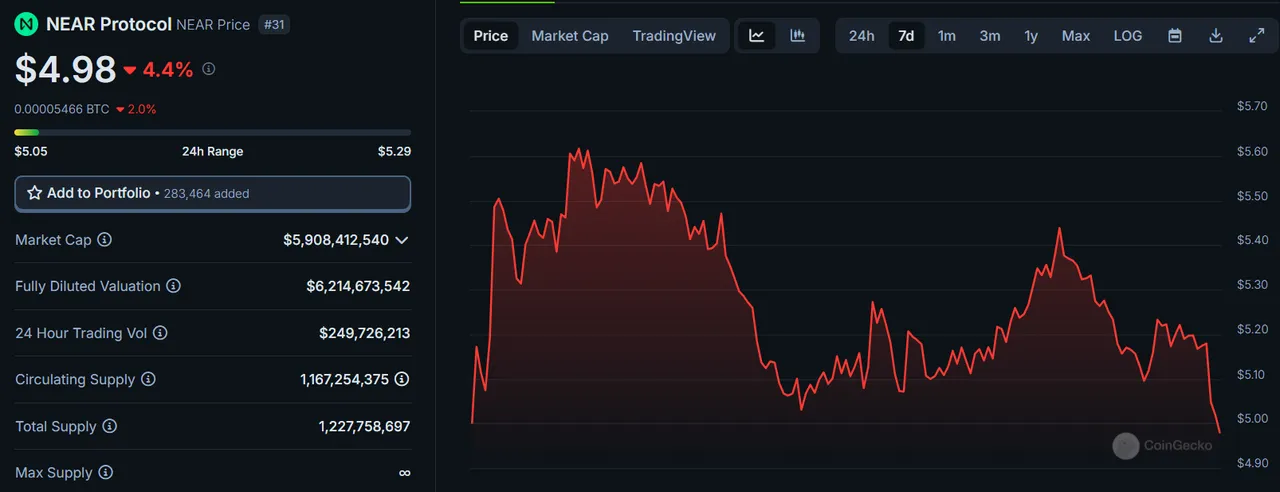Click the $5.00 y-axis label
The height and width of the screenshot is (492, 1280).
1252,418
